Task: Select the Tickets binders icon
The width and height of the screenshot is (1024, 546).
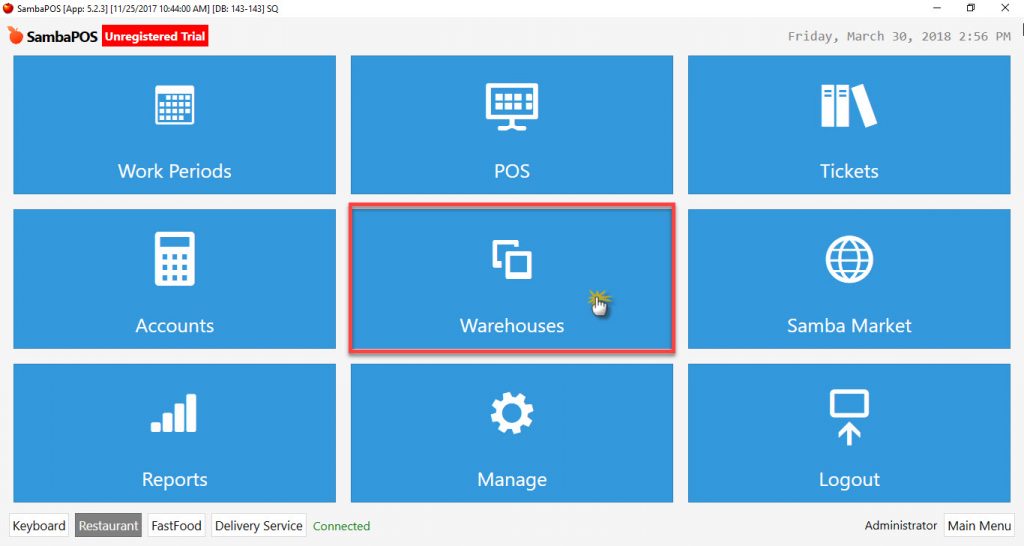Action: [848, 105]
